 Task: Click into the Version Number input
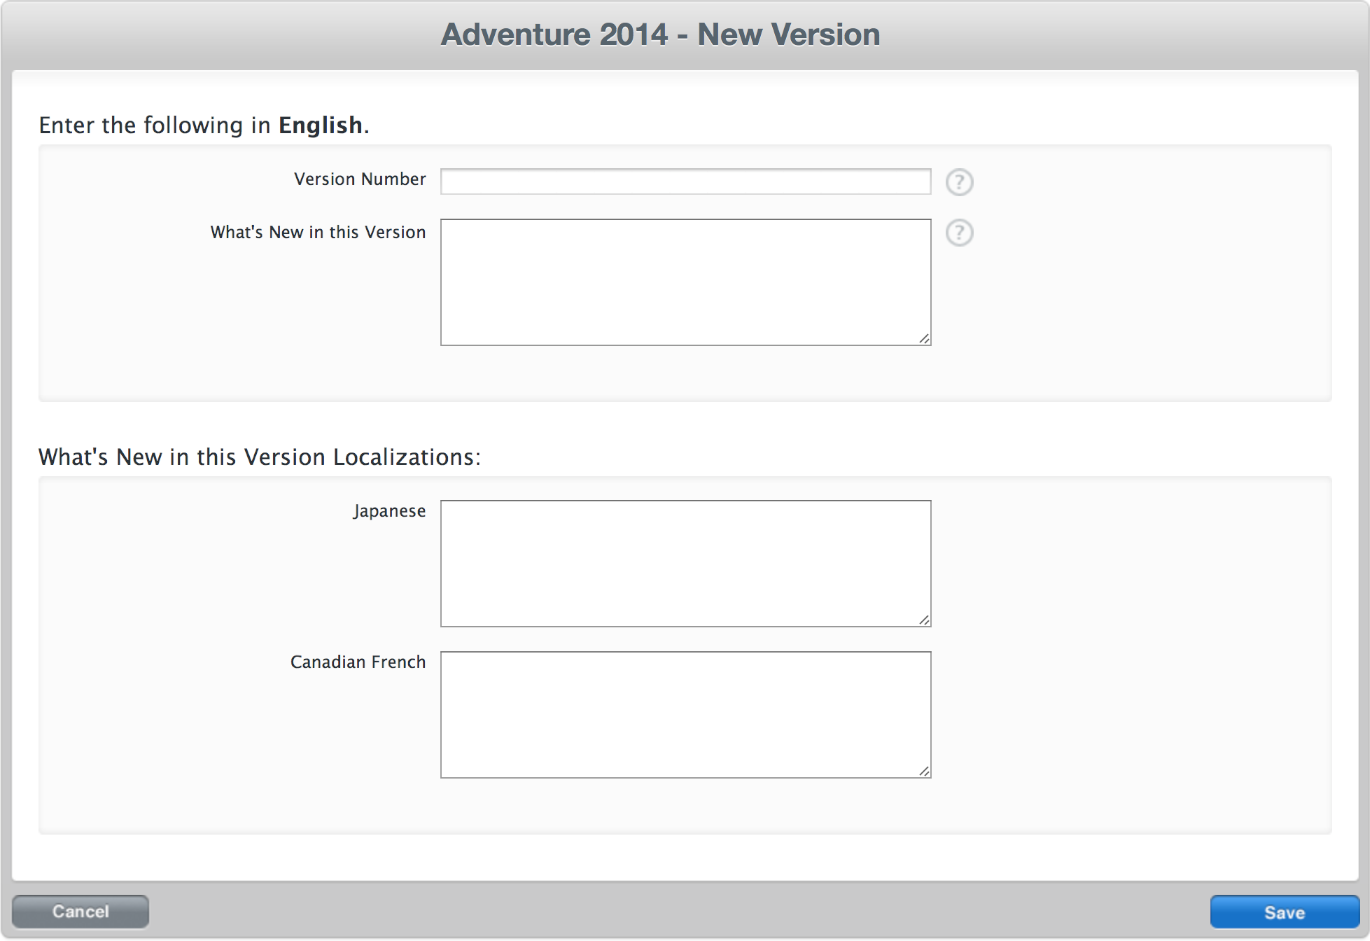coord(685,181)
